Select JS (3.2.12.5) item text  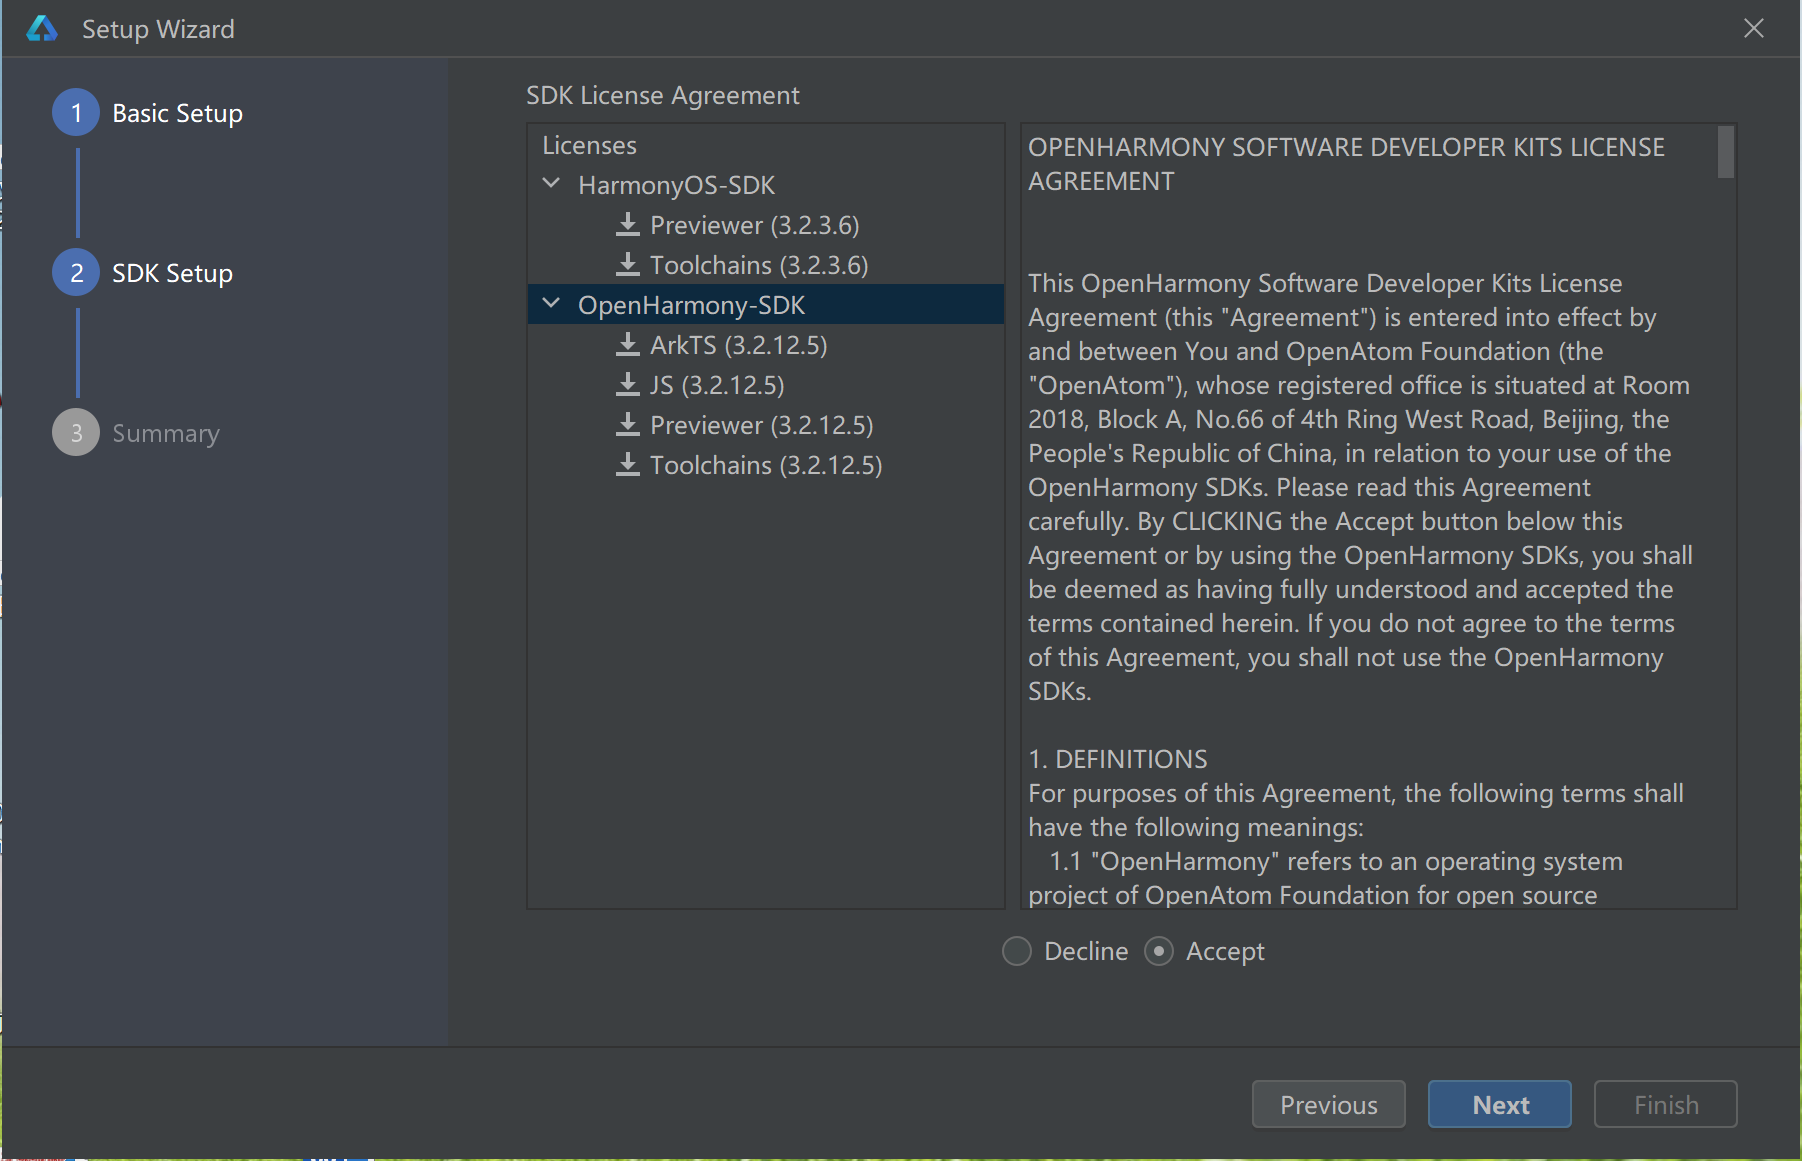(717, 385)
